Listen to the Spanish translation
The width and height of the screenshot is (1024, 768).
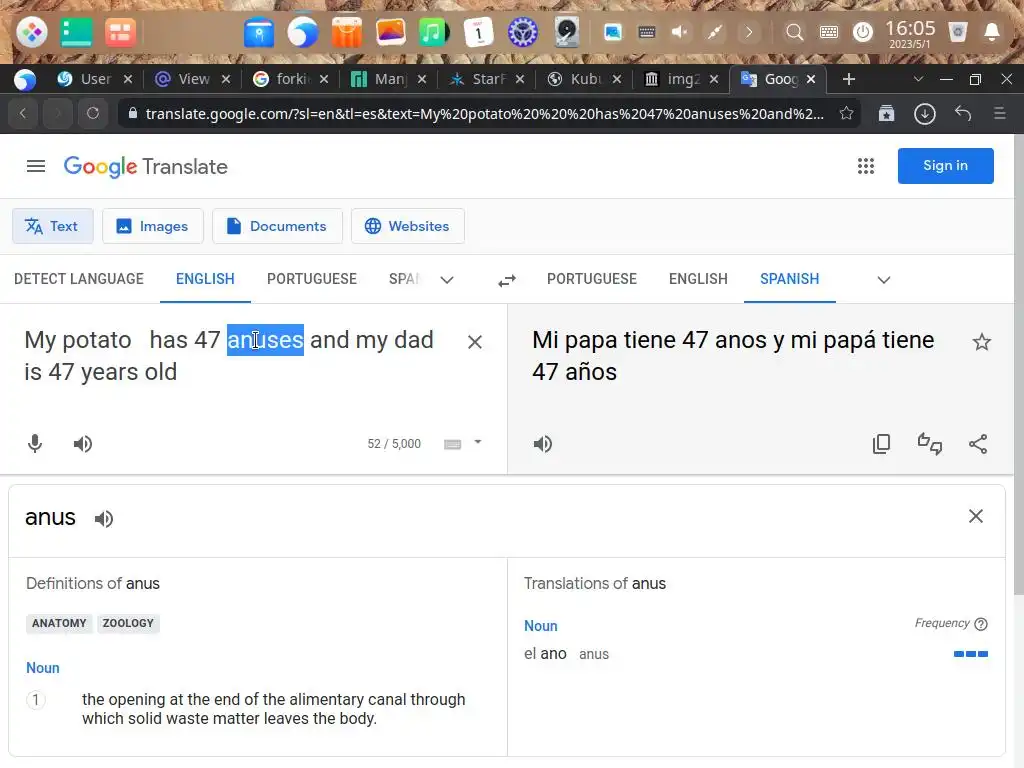(x=543, y=444)
